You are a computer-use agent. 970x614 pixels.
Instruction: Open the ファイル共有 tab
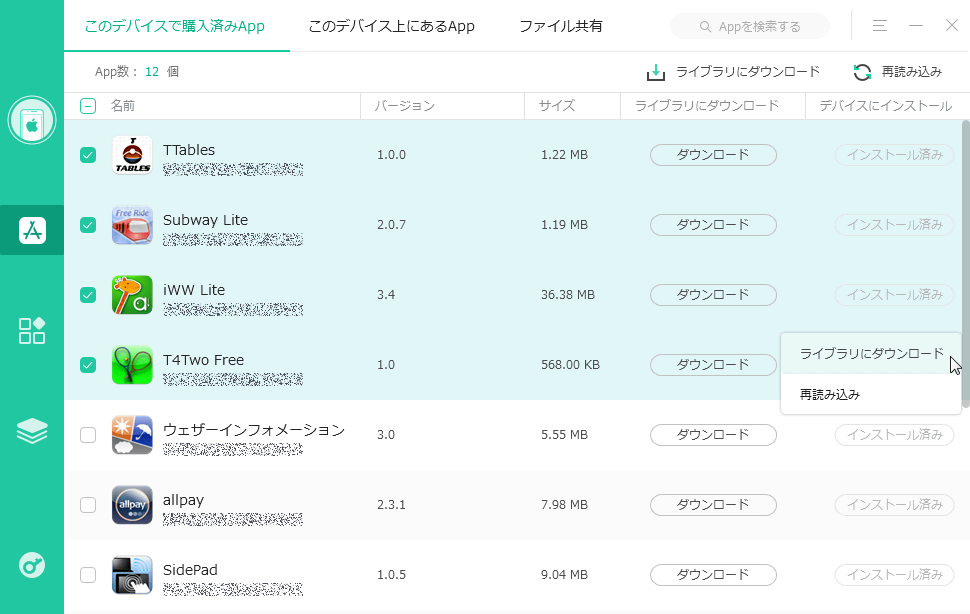tap(560, 26)
